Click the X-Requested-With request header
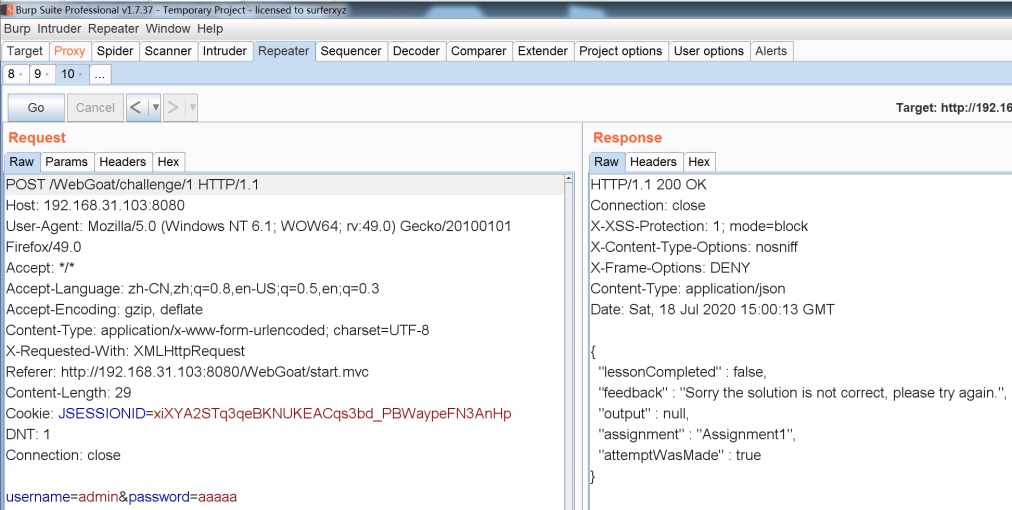 [125, 351]
